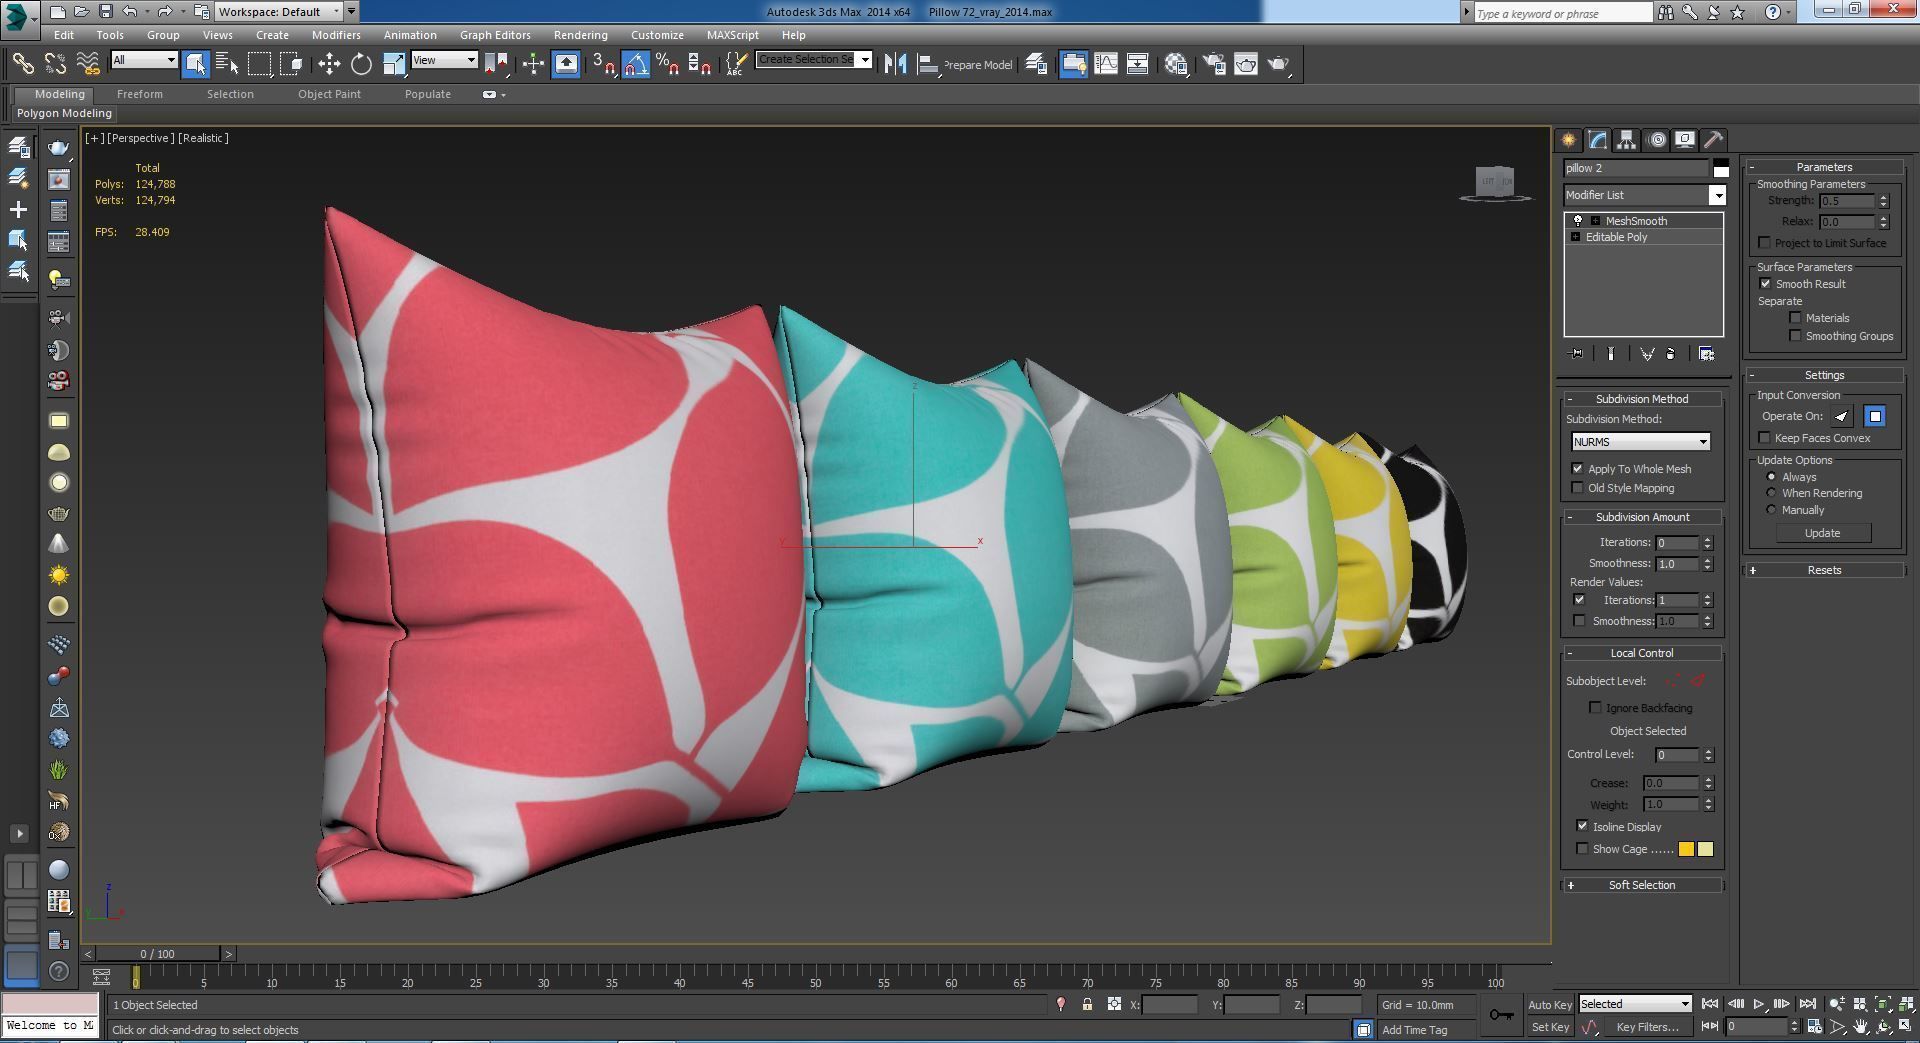Open the View reference coordinate dropdown

point(444,60)
